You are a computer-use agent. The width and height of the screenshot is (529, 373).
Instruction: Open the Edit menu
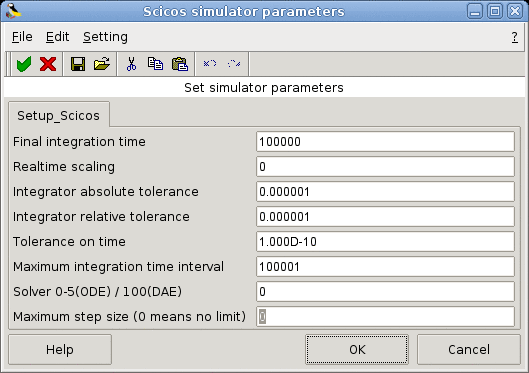click(x=57, y=36)
